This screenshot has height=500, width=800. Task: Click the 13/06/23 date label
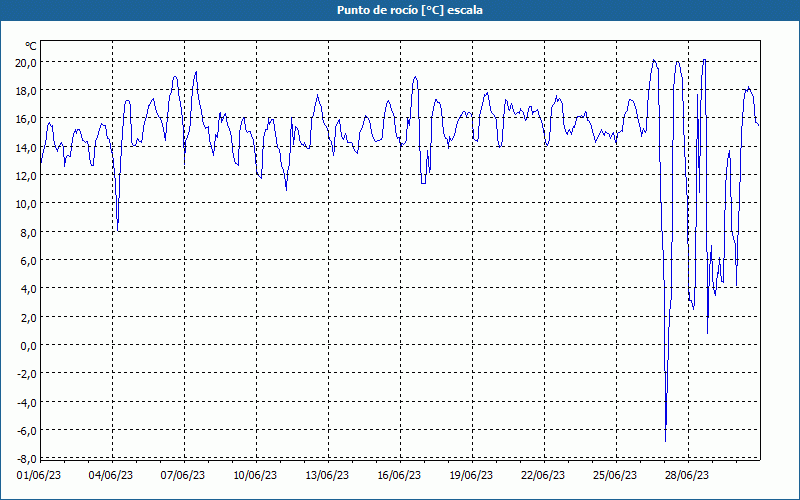(x=327, y=475)
